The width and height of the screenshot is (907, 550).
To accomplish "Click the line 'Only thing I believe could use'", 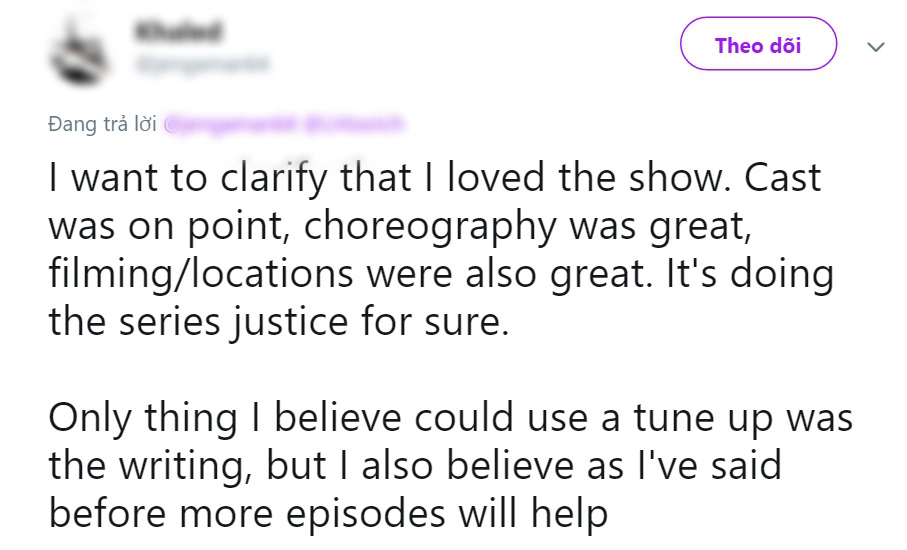I will tap(318, 418).
